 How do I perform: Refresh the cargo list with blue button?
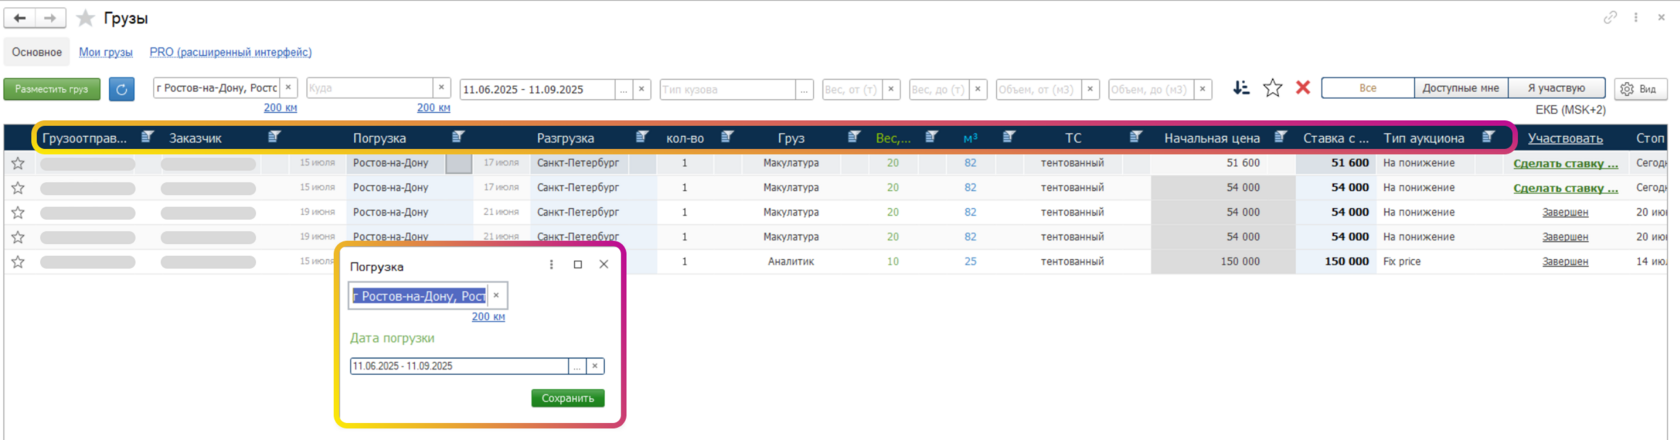coord(121,89)
